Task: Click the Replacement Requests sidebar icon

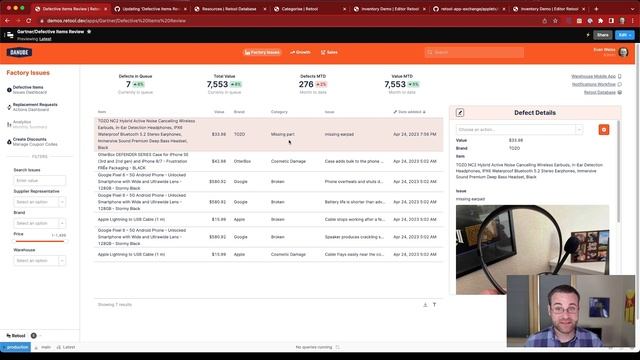Action: (x=9, y=107)
